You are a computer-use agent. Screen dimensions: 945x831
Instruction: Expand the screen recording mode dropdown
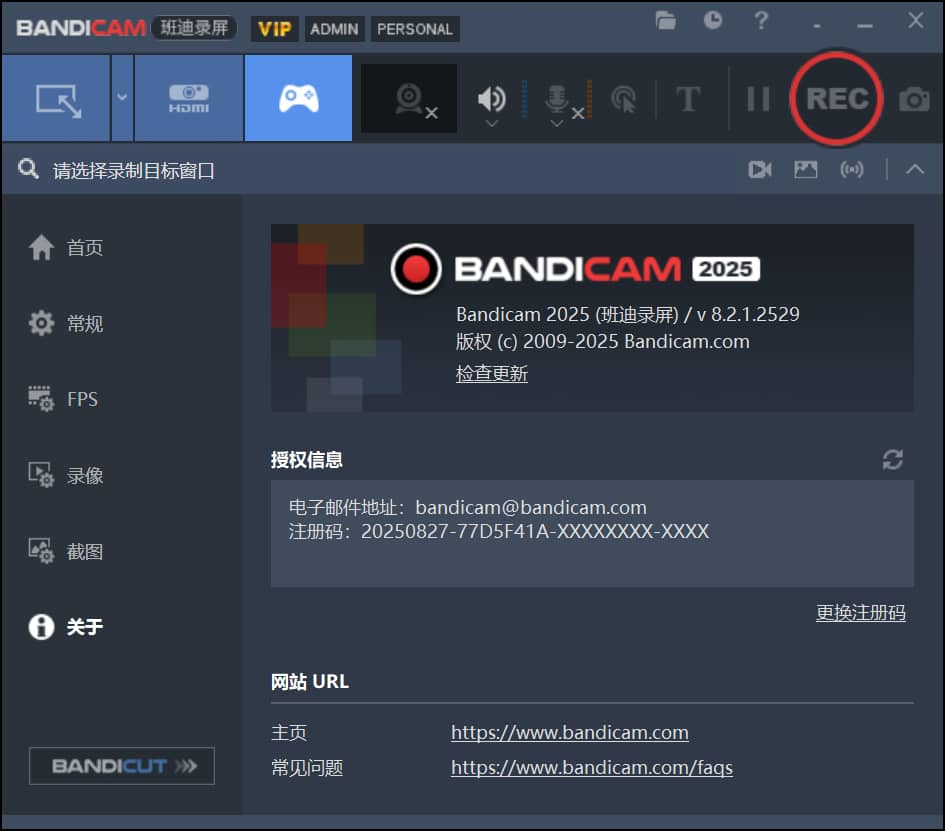[x=122, y=97]
